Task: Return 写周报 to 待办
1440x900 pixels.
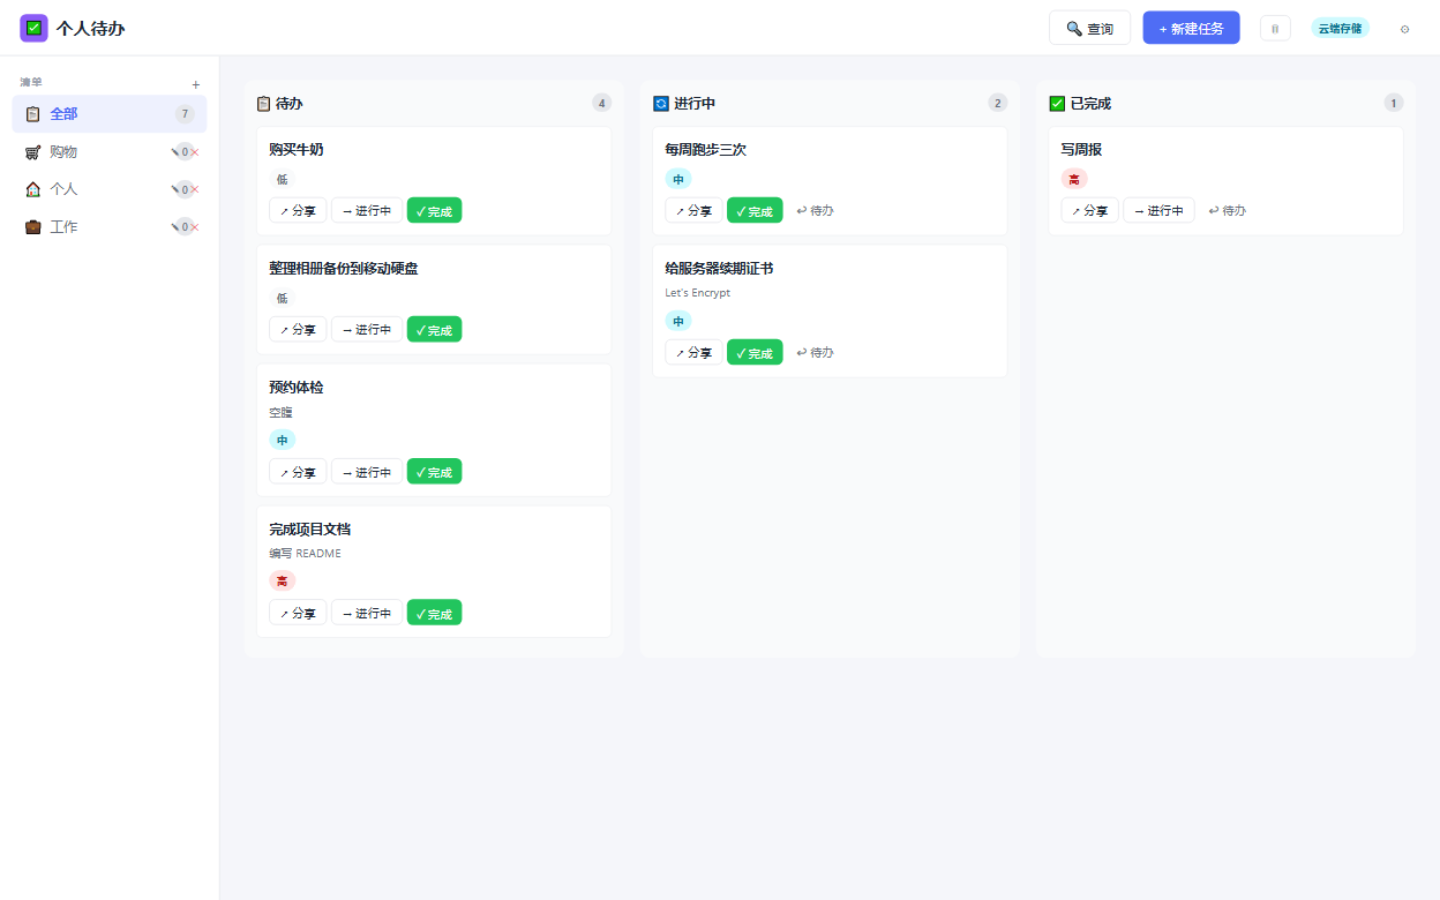Action: point(1227,211)
